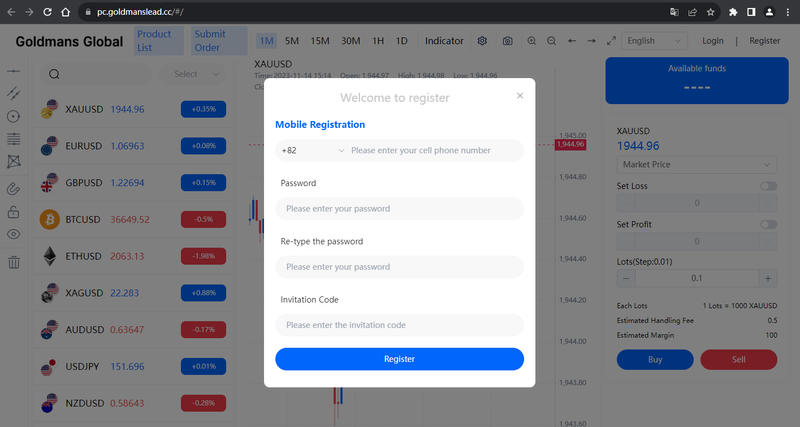Select the Fibonacci lines drawing tool
The height and width of the screenshot is (427, 800).
click(x=14, y=138)
